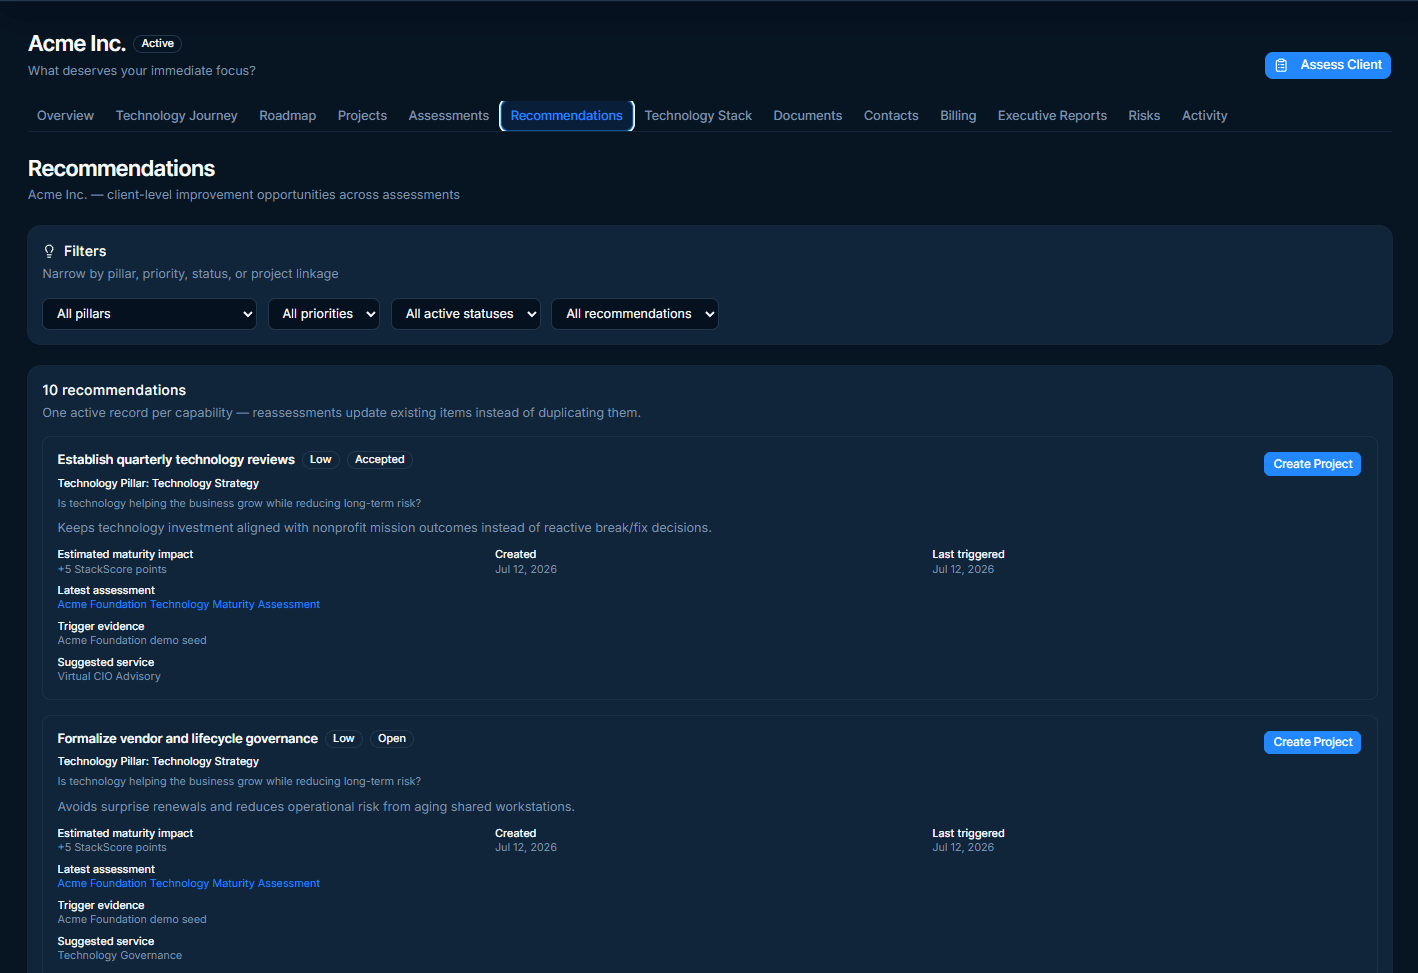
Task: Click 'Avoids surprise renewals' description
Action: (x=316, y=807)
